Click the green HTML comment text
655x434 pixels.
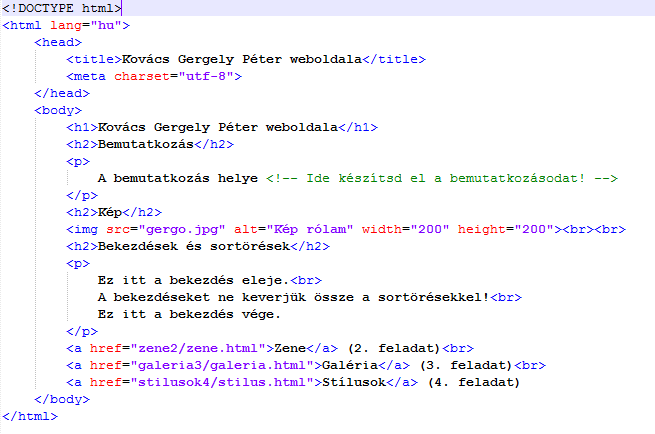442,178
